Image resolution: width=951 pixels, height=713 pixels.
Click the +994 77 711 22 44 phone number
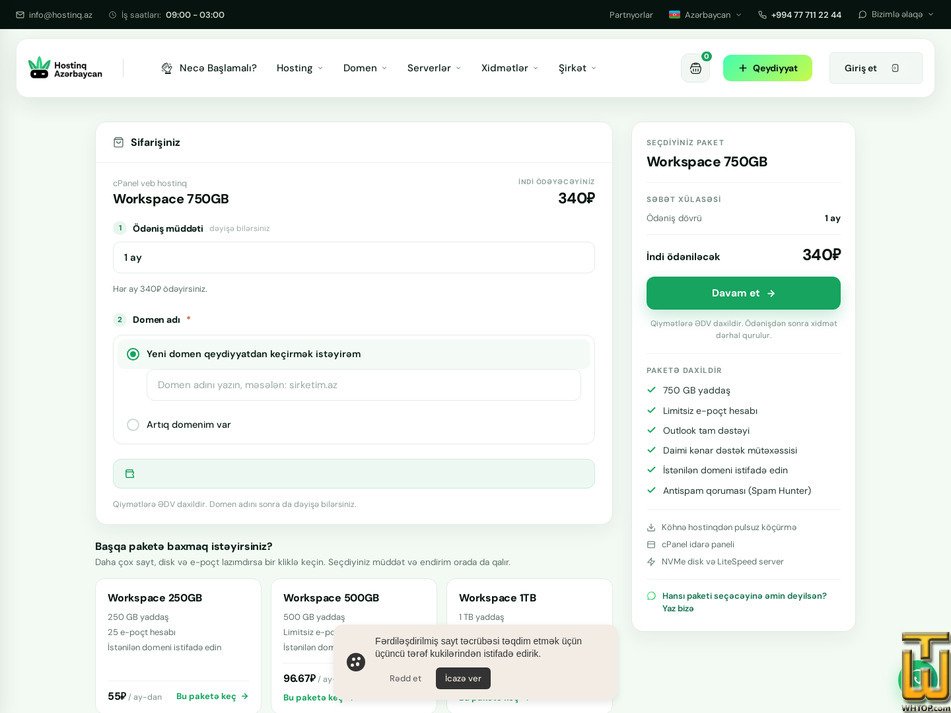(806, 15)
